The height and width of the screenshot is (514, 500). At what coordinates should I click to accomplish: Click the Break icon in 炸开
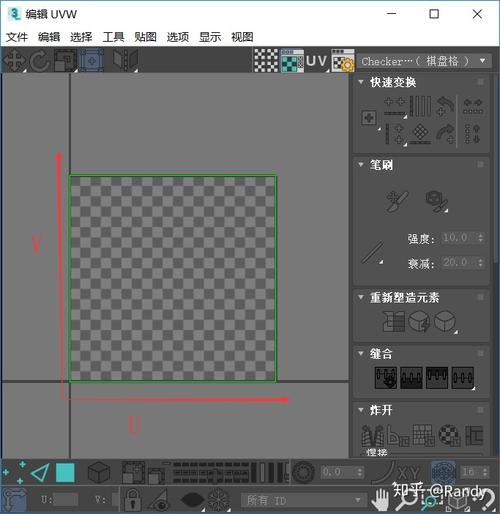point(372,435)
